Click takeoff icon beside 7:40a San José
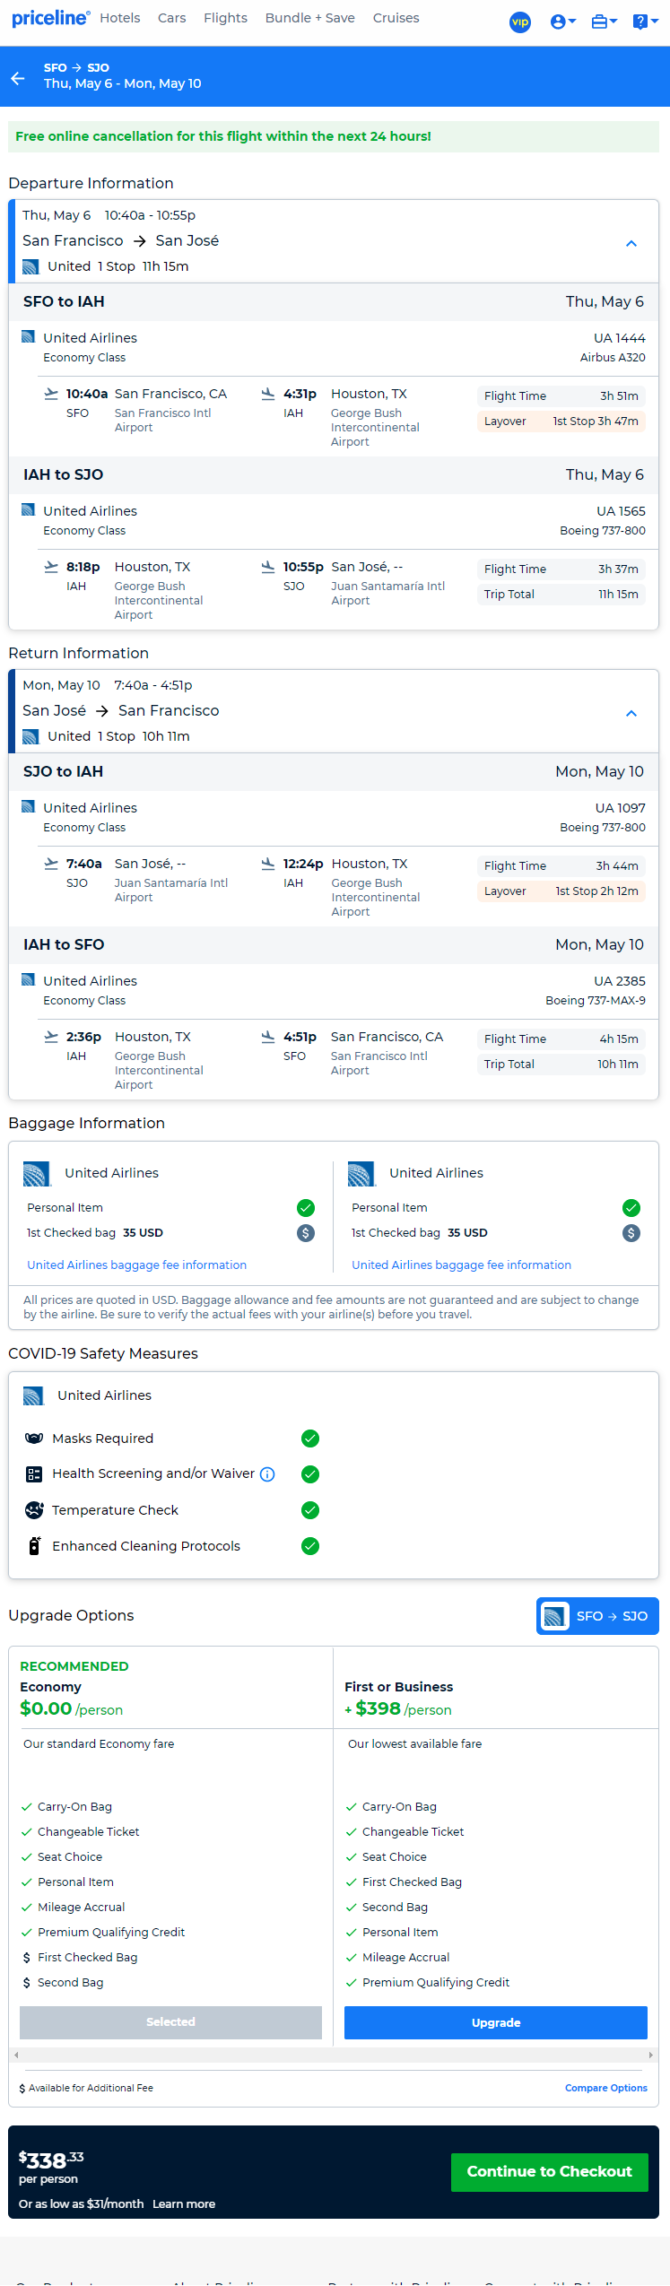The width and height of the screenshot is (670, 2286). click(51, 863)
